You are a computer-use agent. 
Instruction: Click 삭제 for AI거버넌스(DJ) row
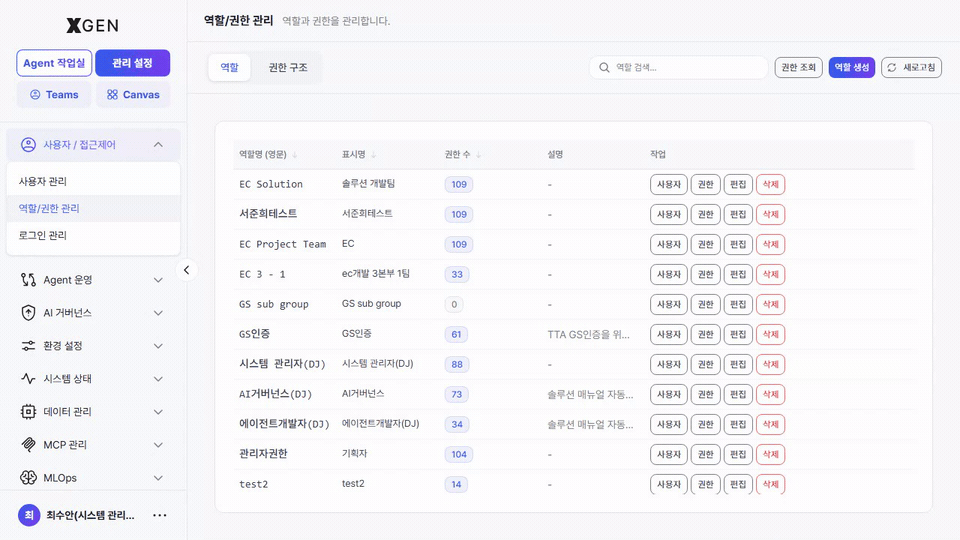point(770,394)
